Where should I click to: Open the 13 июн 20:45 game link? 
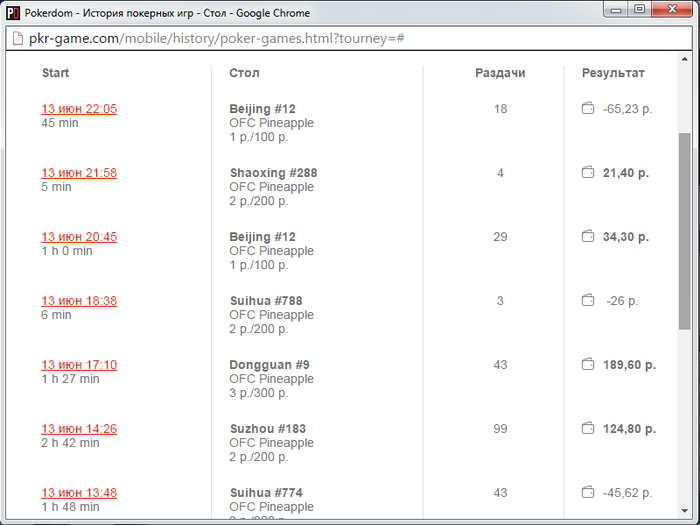click(x=79, y=237)
